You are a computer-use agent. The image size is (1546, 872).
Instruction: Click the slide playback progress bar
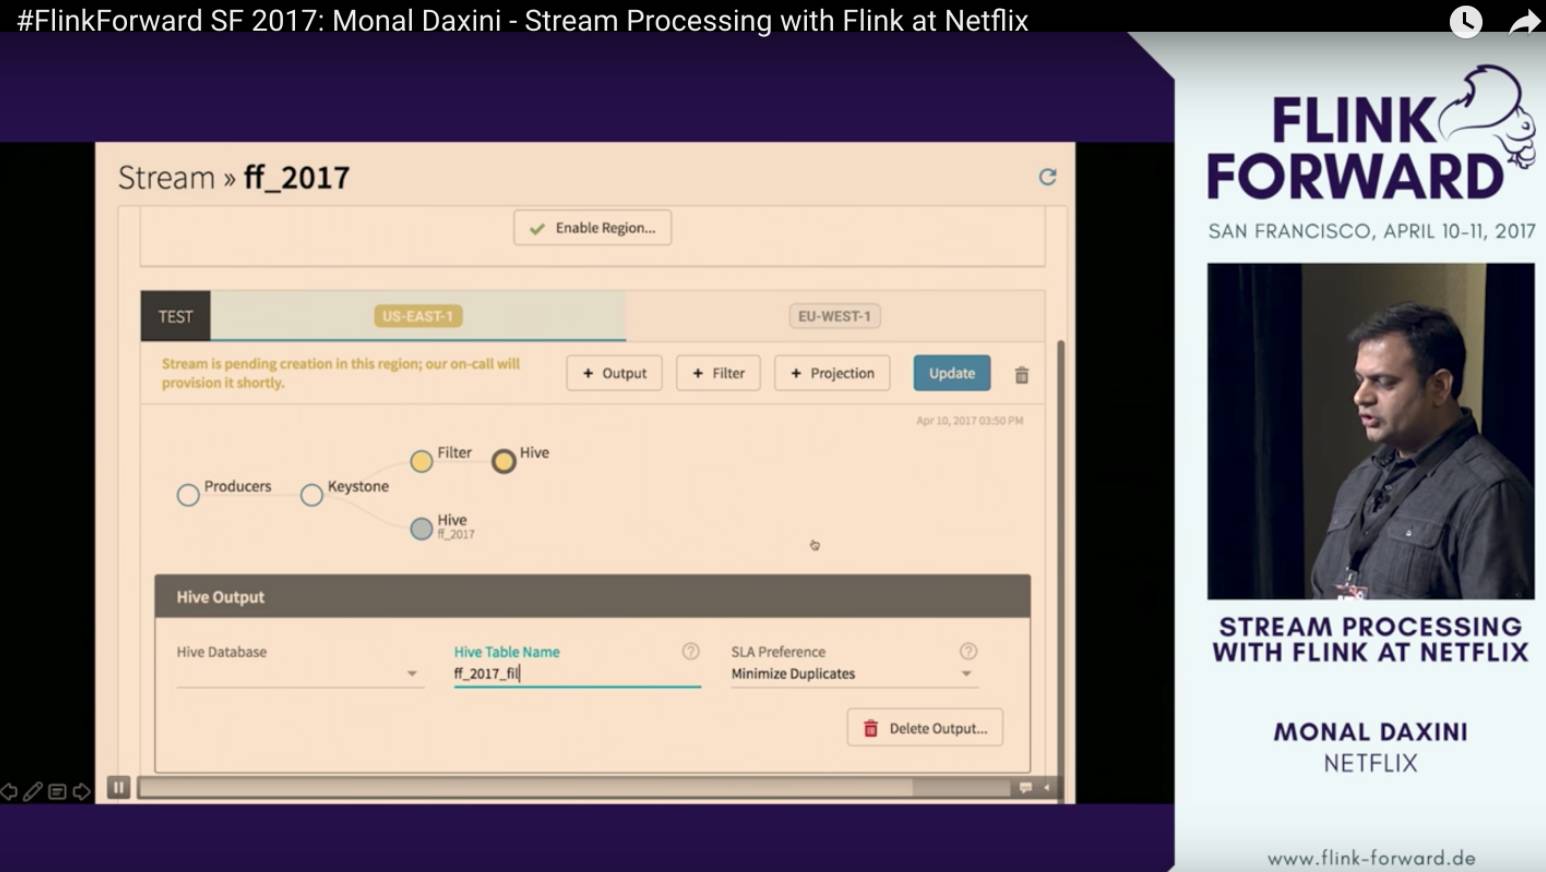pyautogui.click(x=575, y=788)
